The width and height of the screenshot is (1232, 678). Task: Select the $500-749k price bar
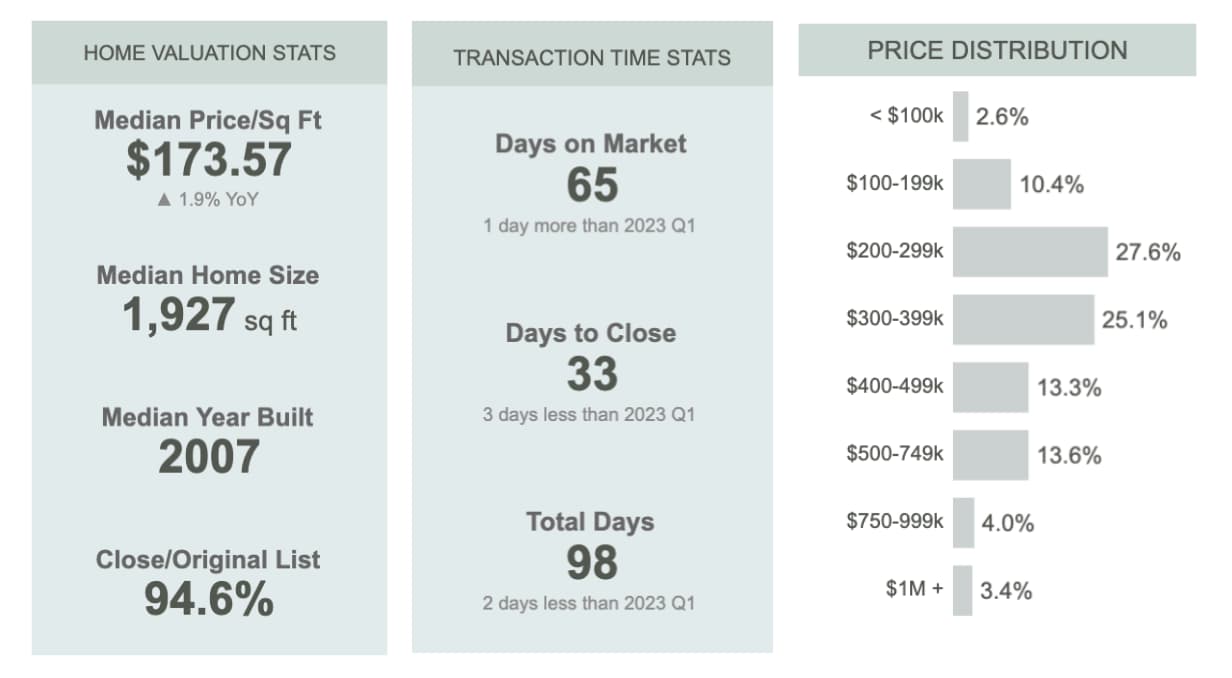pyautogui.click(x=990, y=455)
